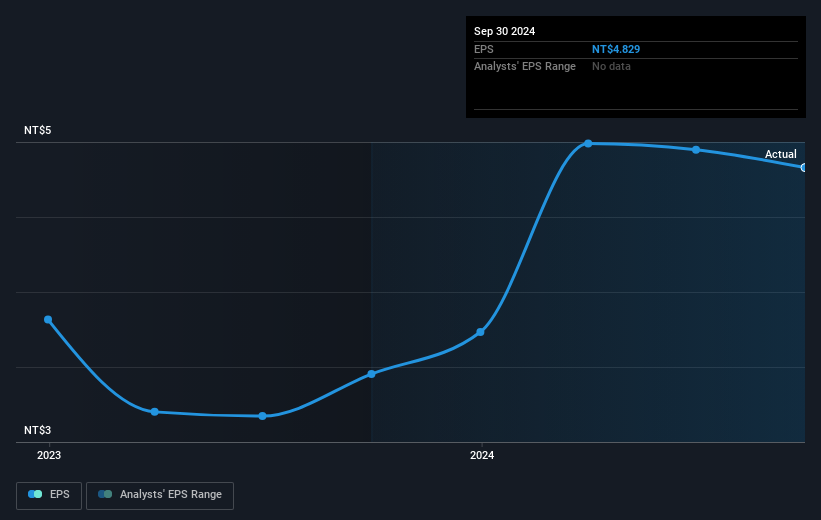Select the lowest EPS data point
The image size is (821, 520).
[263, 416]
